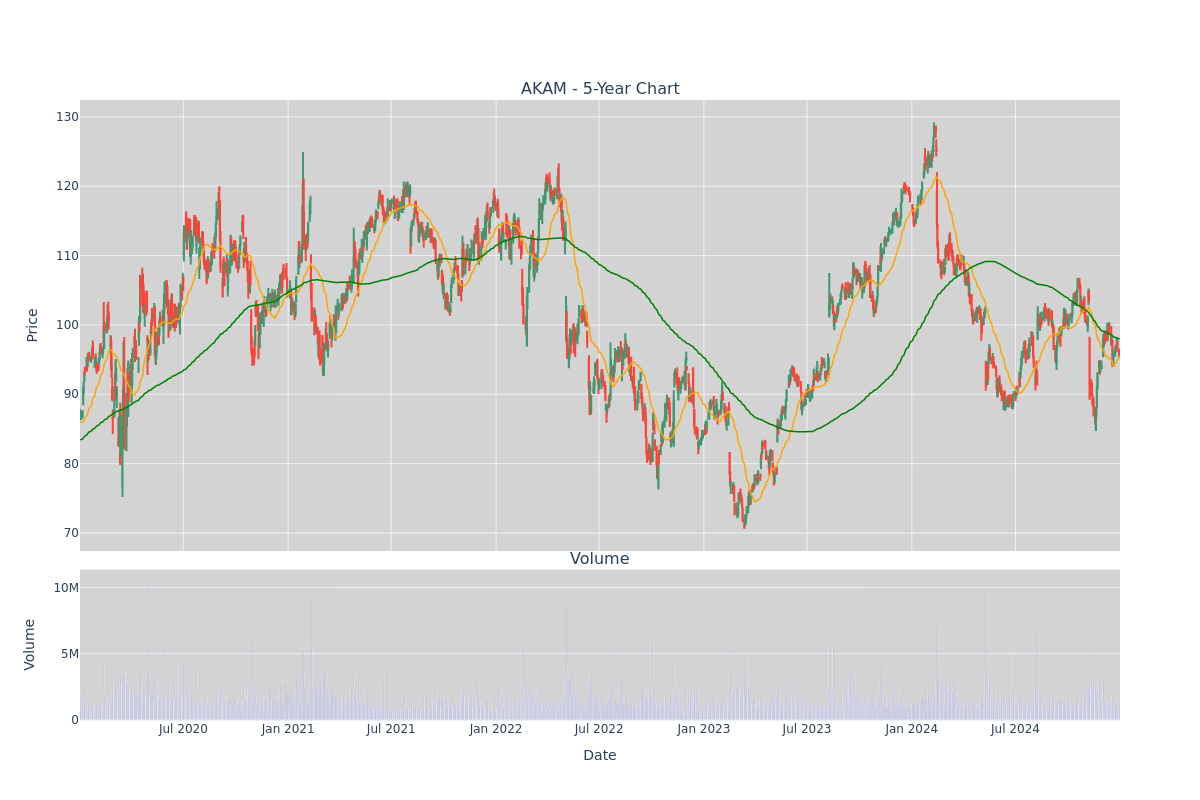Click the Jul 2023 date tick label

[807, 729]
